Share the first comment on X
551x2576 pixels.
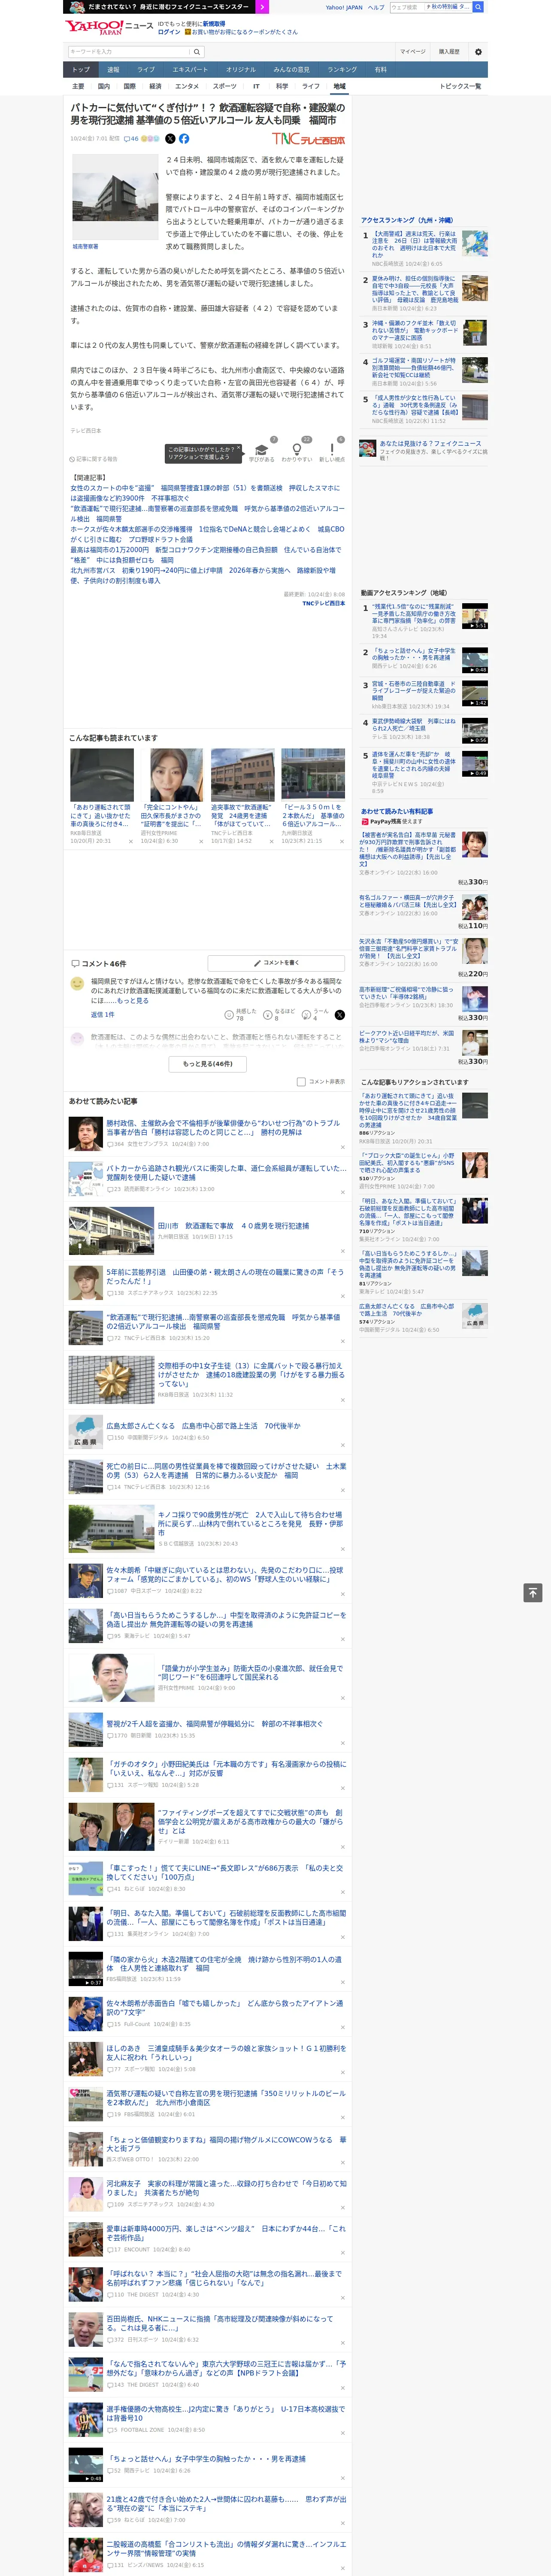pyautogui.click(x=340, y=1014)
